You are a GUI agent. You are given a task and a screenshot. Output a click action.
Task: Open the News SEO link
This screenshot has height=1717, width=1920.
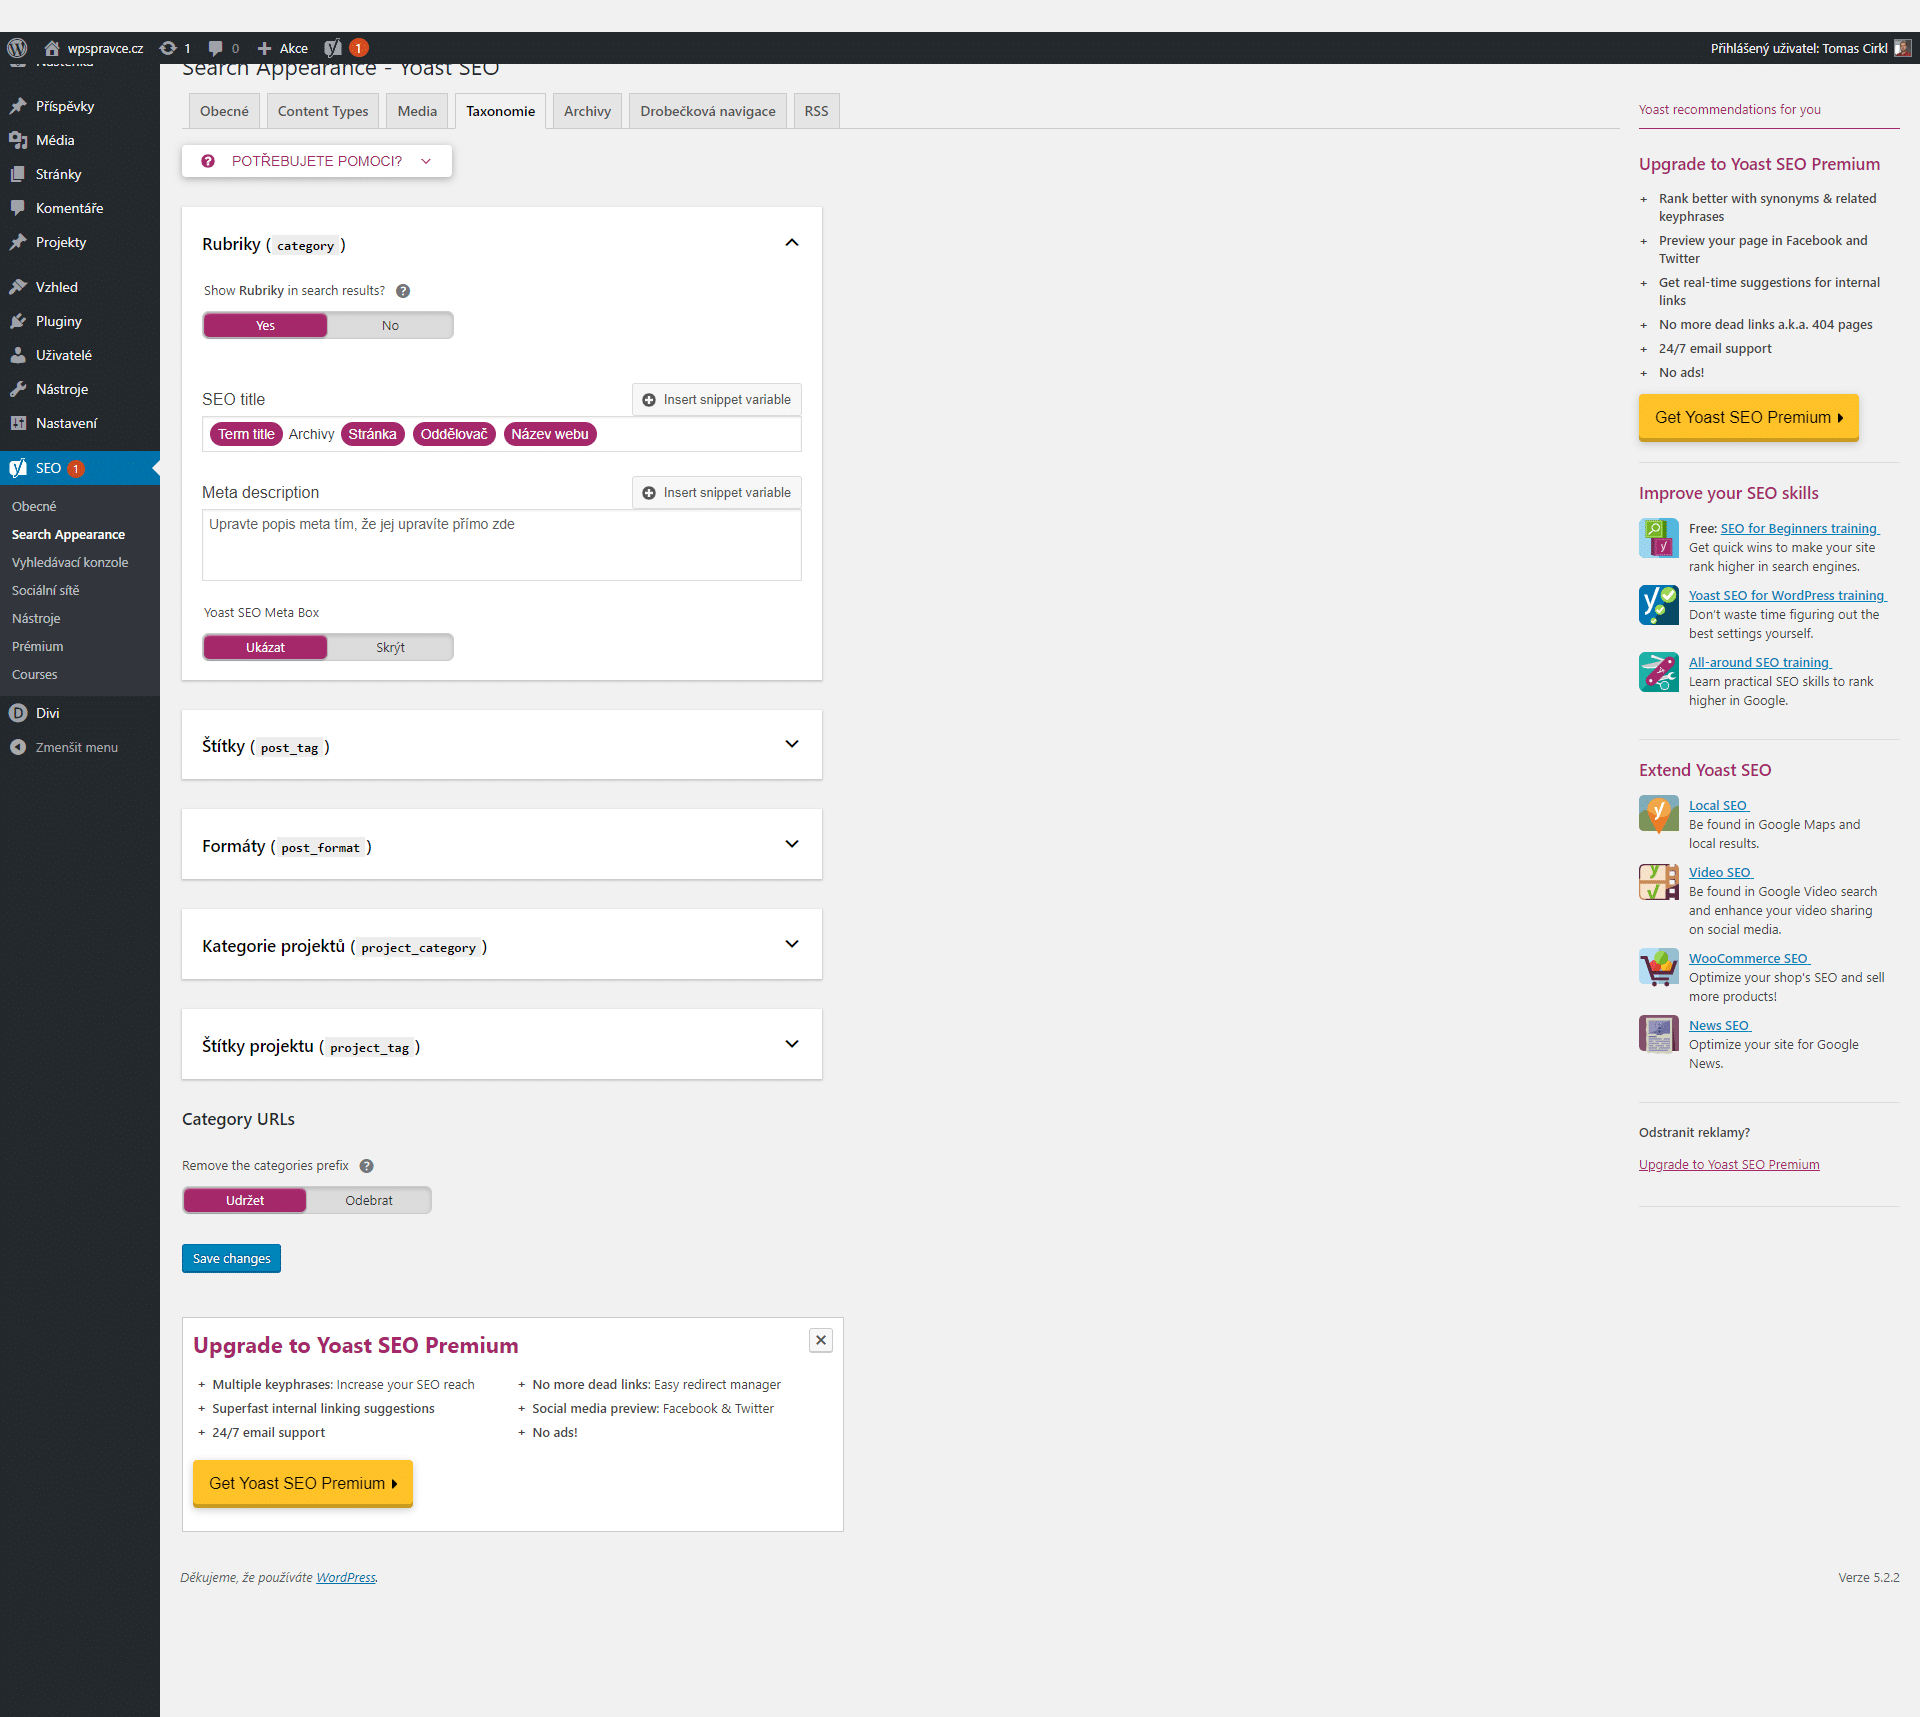(1719, 1026)
